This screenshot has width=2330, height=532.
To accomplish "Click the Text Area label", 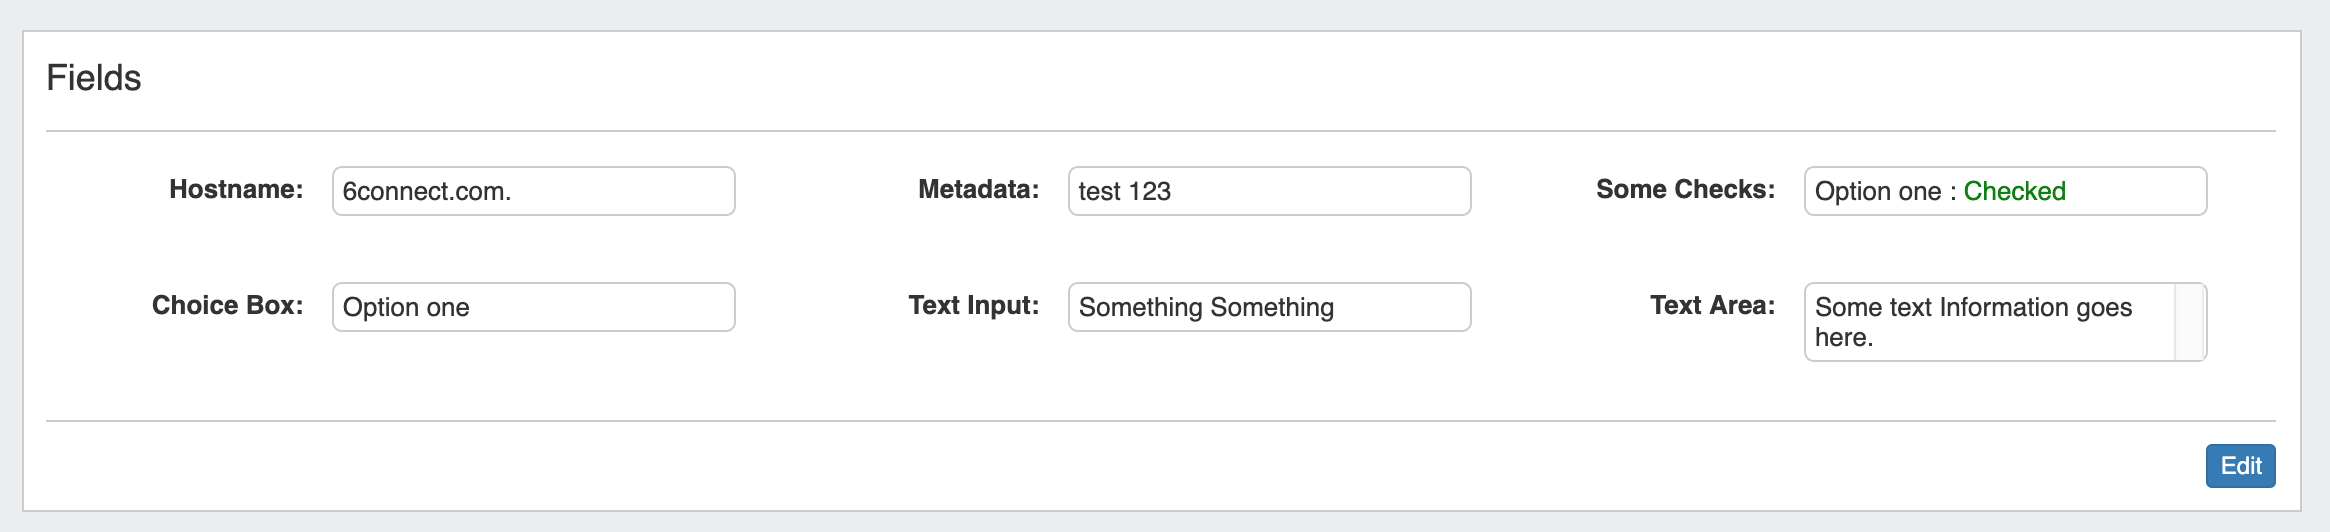I will click(1712, 306).
